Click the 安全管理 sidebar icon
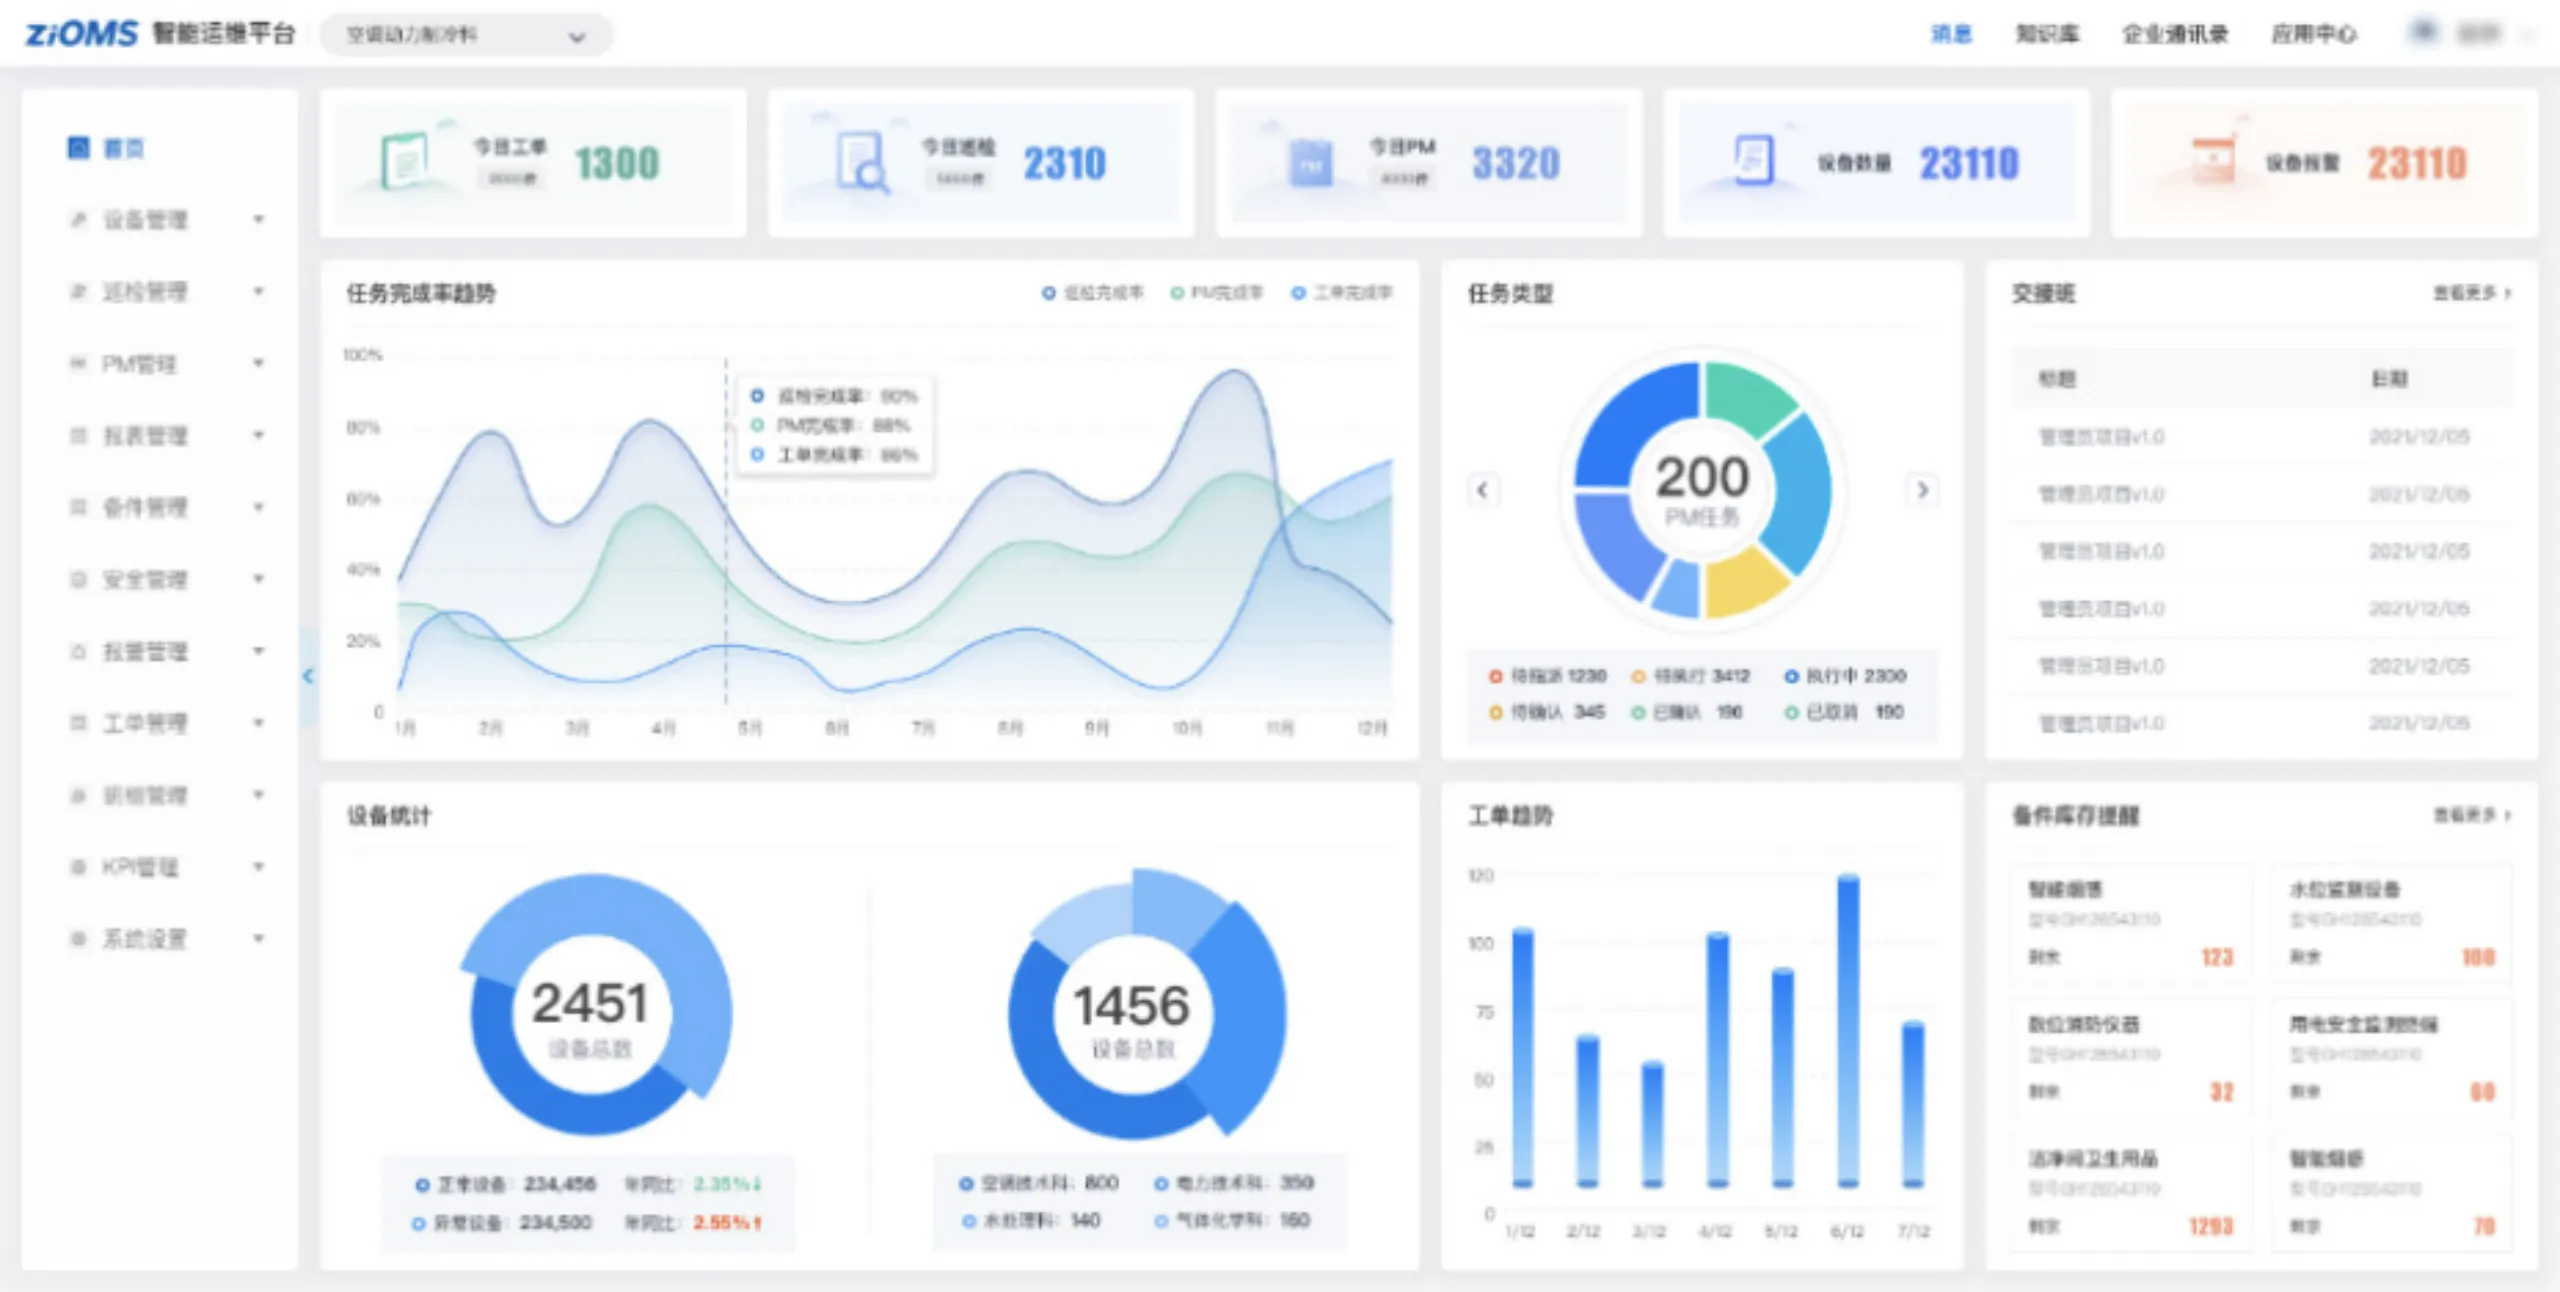The height and width of the screenshot is (1292, 2560). (78, 580)
